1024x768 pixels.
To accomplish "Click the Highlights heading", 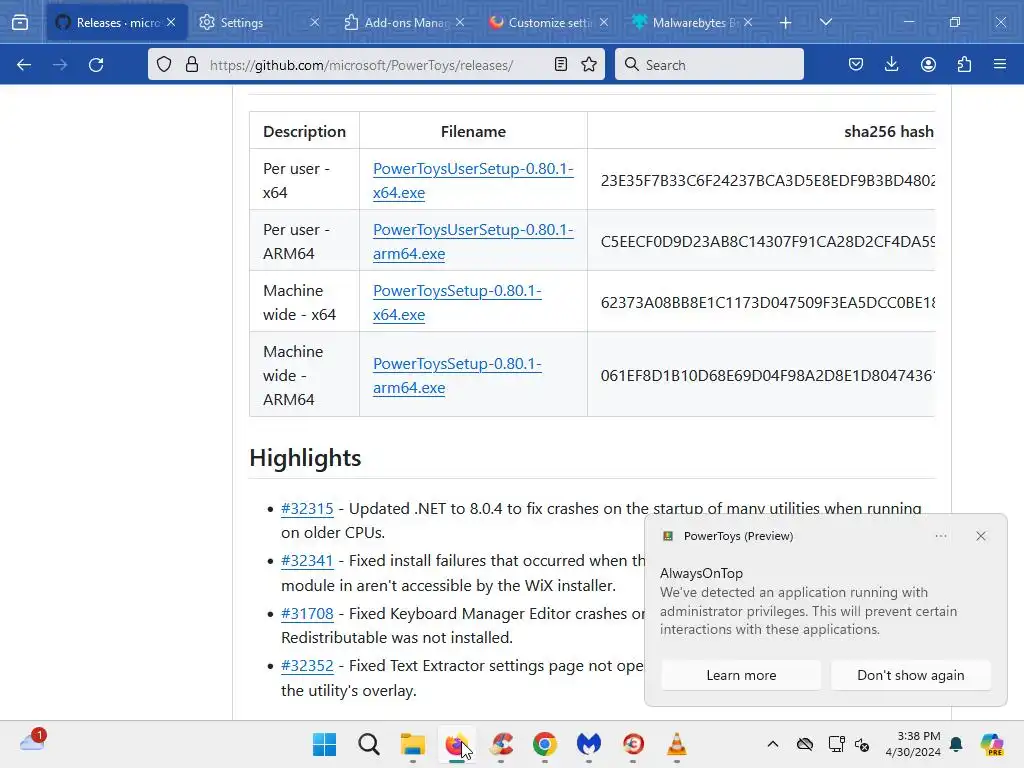I will [305, 458].
